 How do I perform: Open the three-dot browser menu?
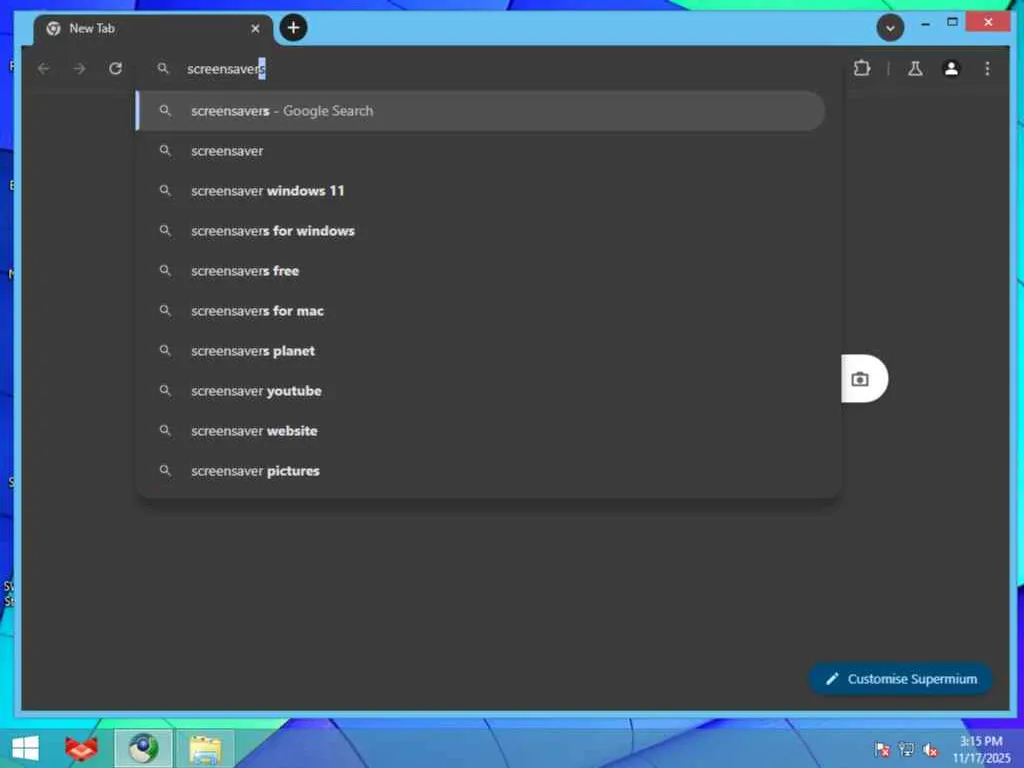pos(987,69)
